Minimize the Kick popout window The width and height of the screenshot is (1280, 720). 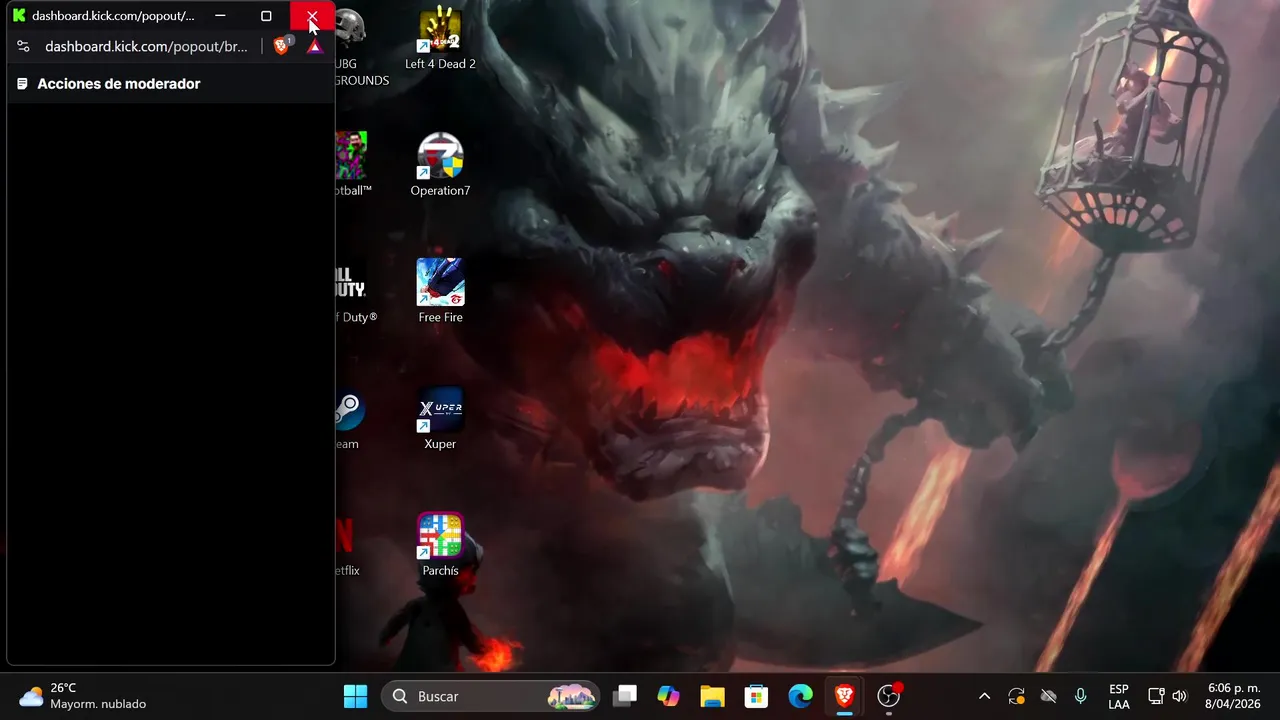tap(220, 16)
